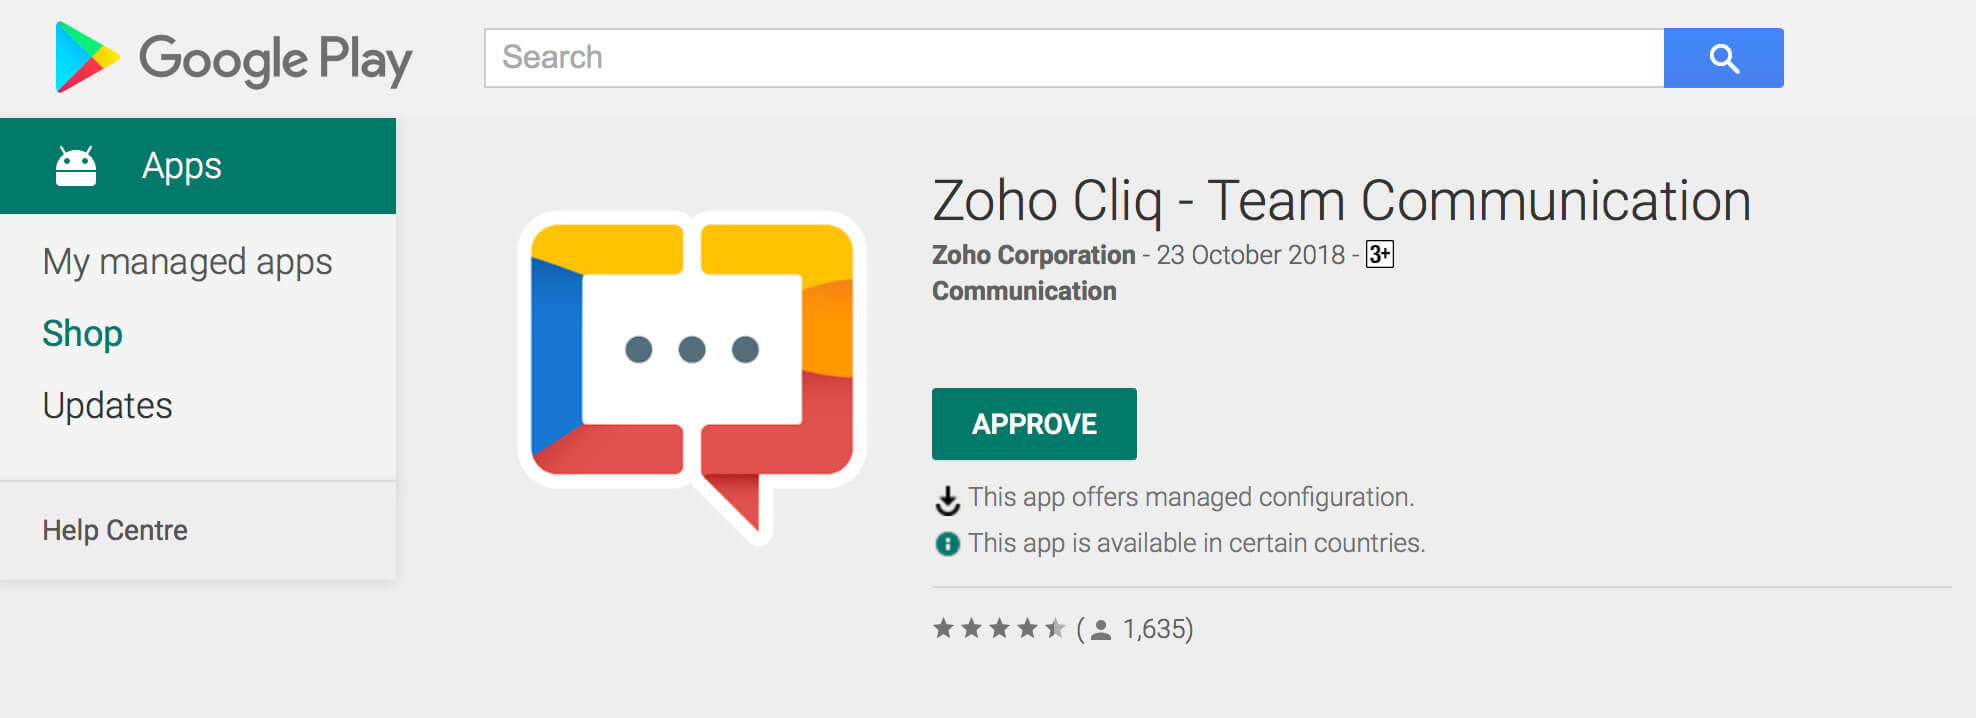Image resolution: width=1976 pixels, height=718 pixels.
Task: Click the green country availability info icon
Action: [x=946, y=544]
